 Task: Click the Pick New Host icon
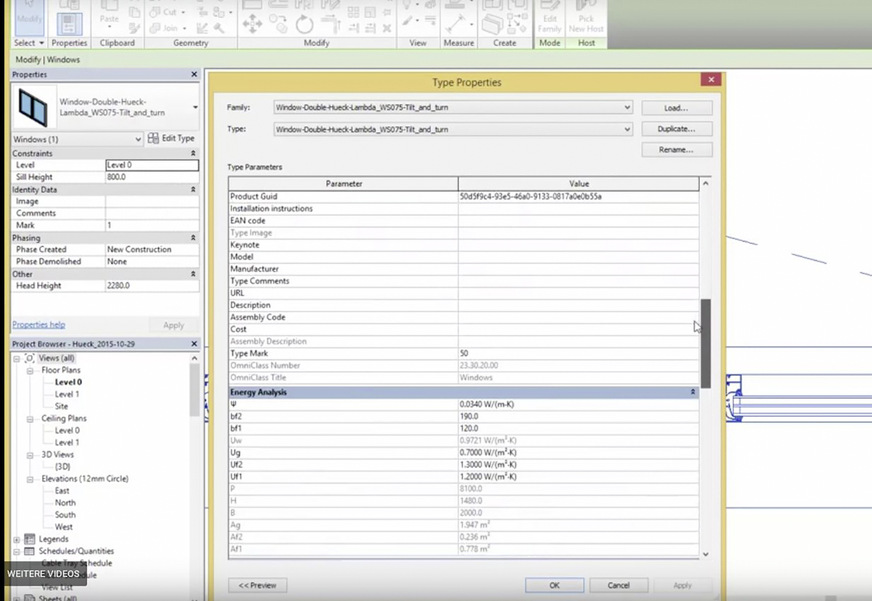pos(586,16)
